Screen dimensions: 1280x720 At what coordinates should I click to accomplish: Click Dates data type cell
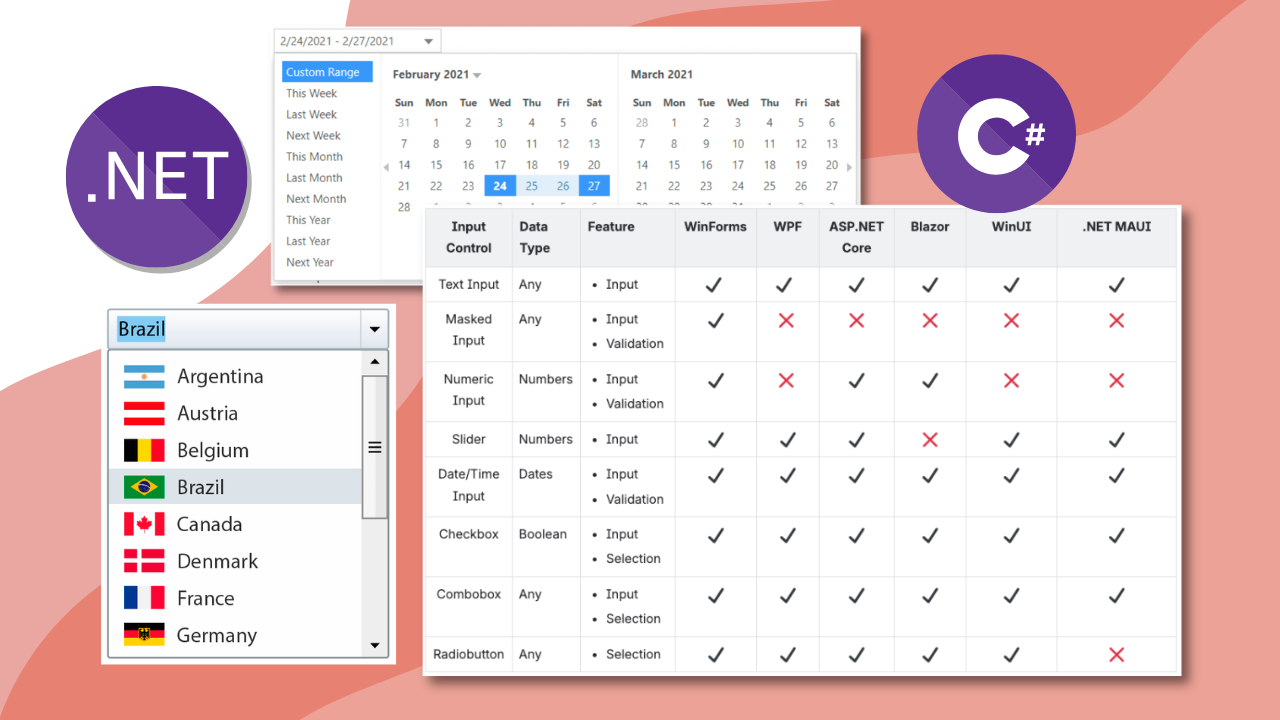pyautogui.click(x=536, y=475)
